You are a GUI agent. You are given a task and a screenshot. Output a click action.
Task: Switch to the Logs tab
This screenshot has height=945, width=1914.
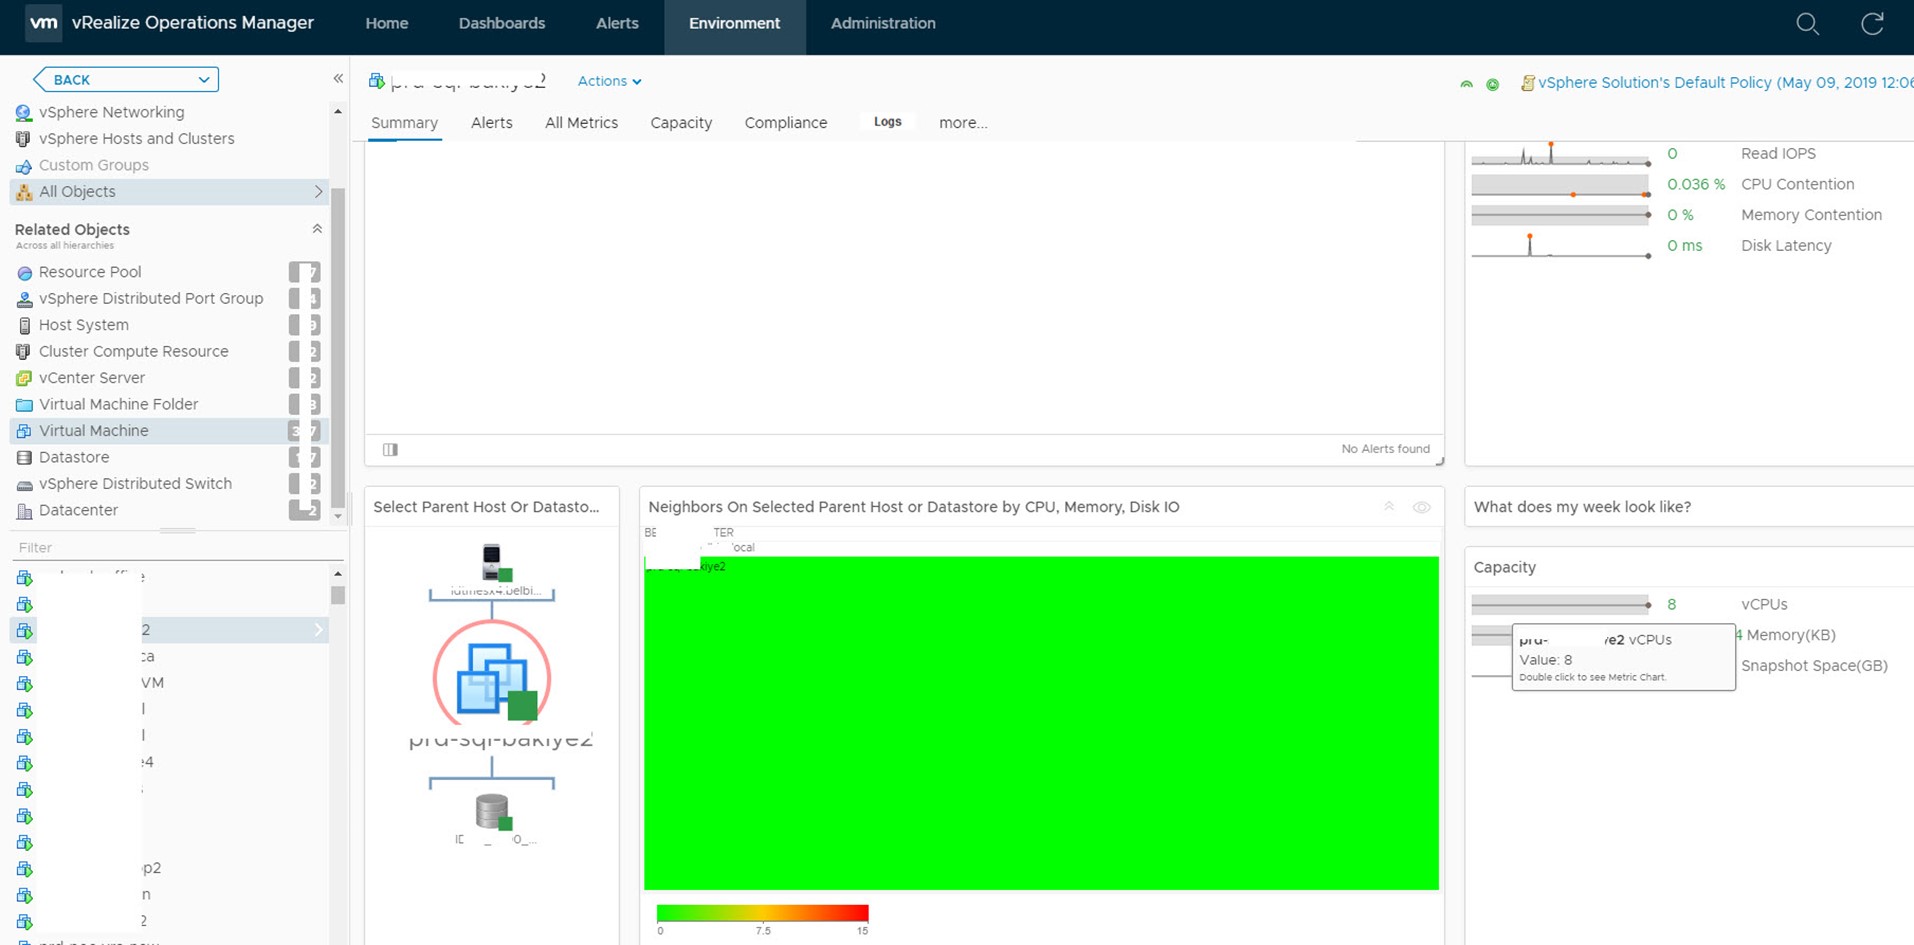pyautogui.click(x=888, y=122)
